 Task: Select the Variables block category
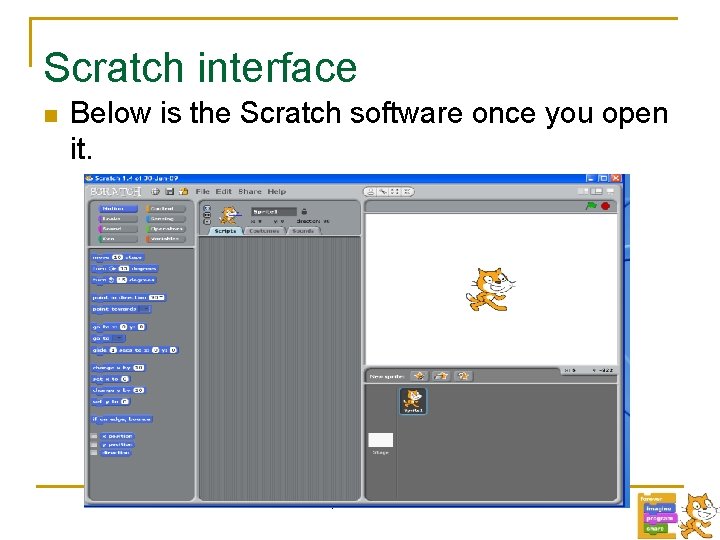[166, 239]
